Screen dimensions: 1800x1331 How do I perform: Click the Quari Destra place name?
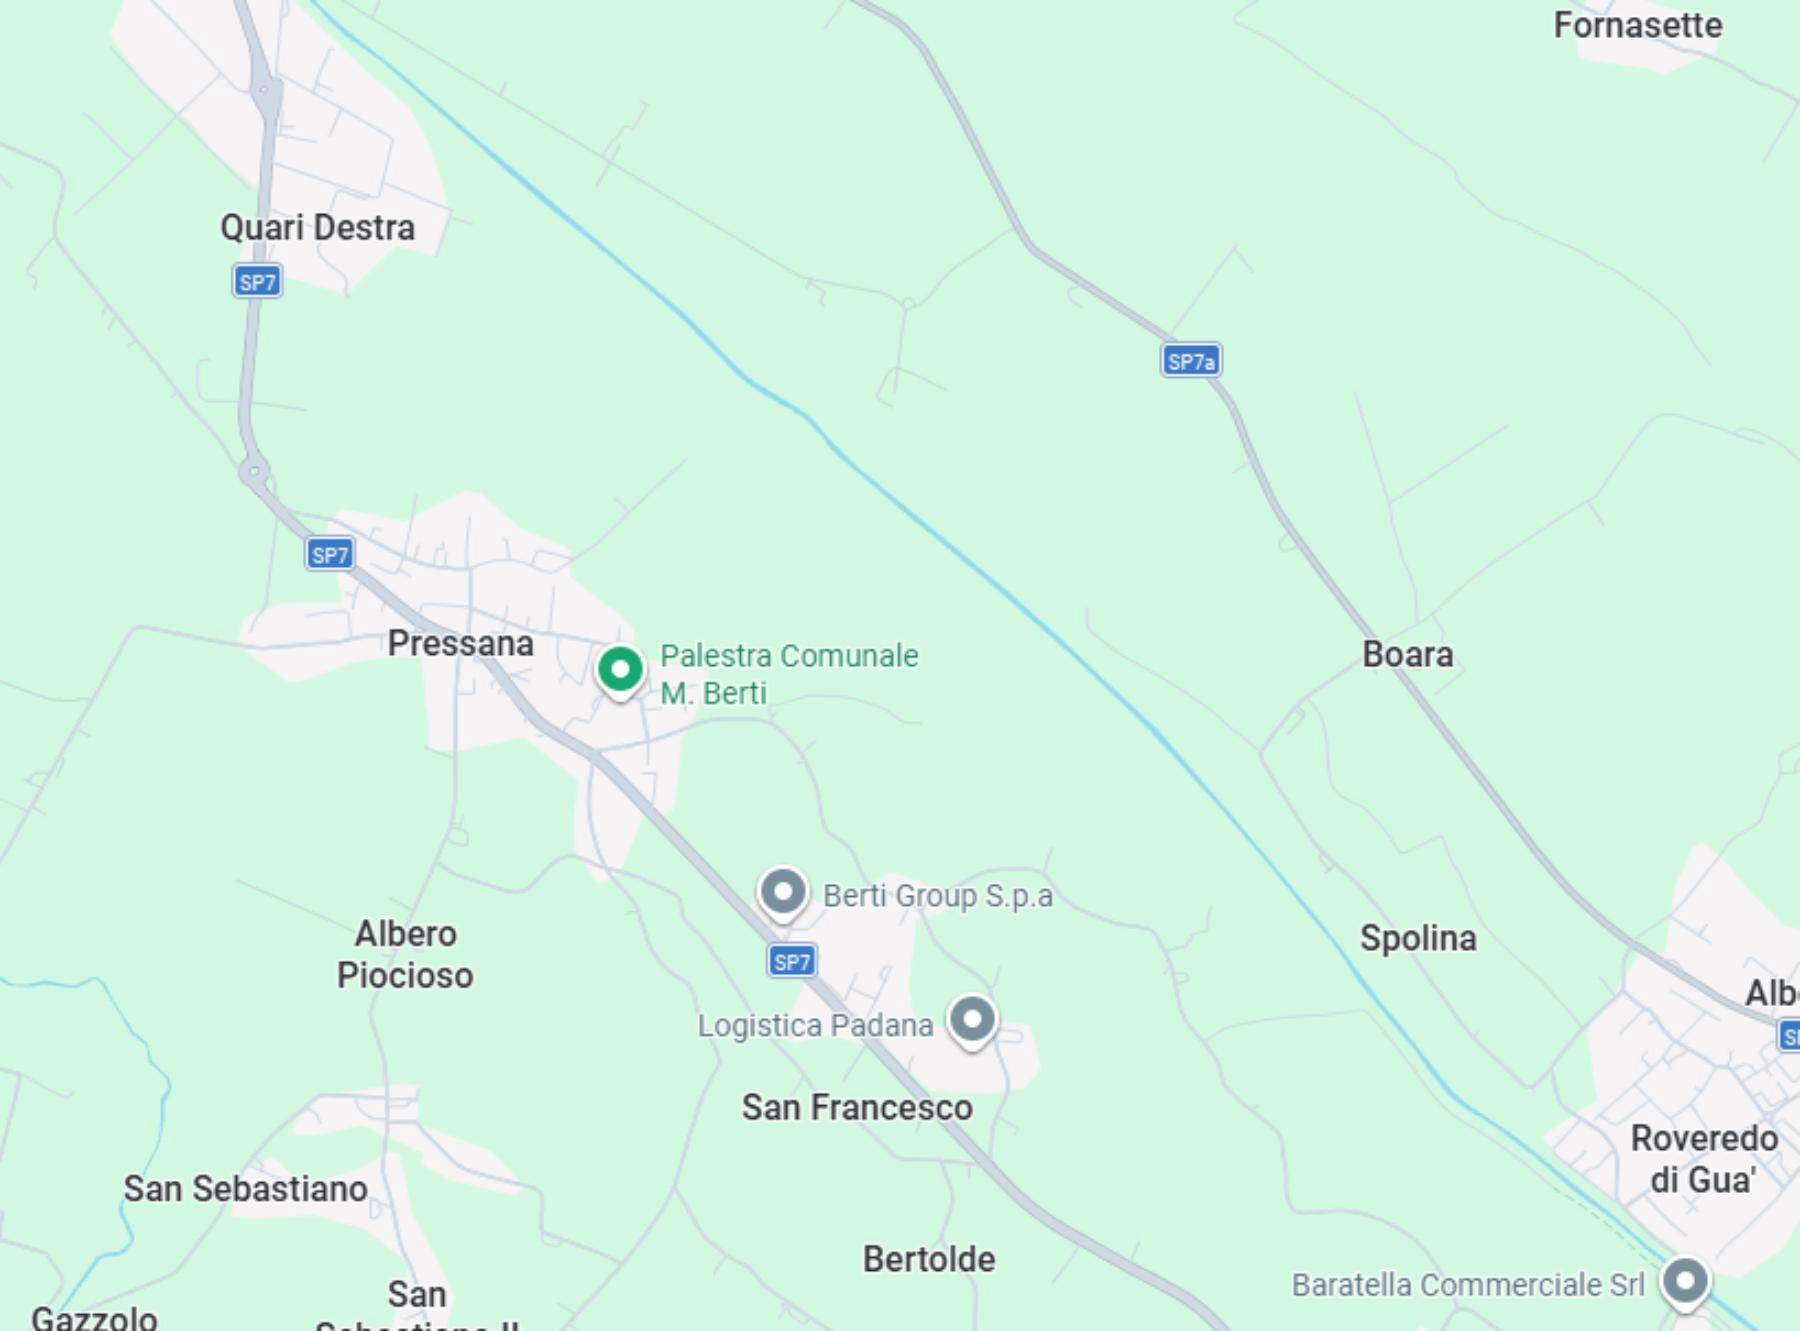pyautogui.click(x=318, y=228)
